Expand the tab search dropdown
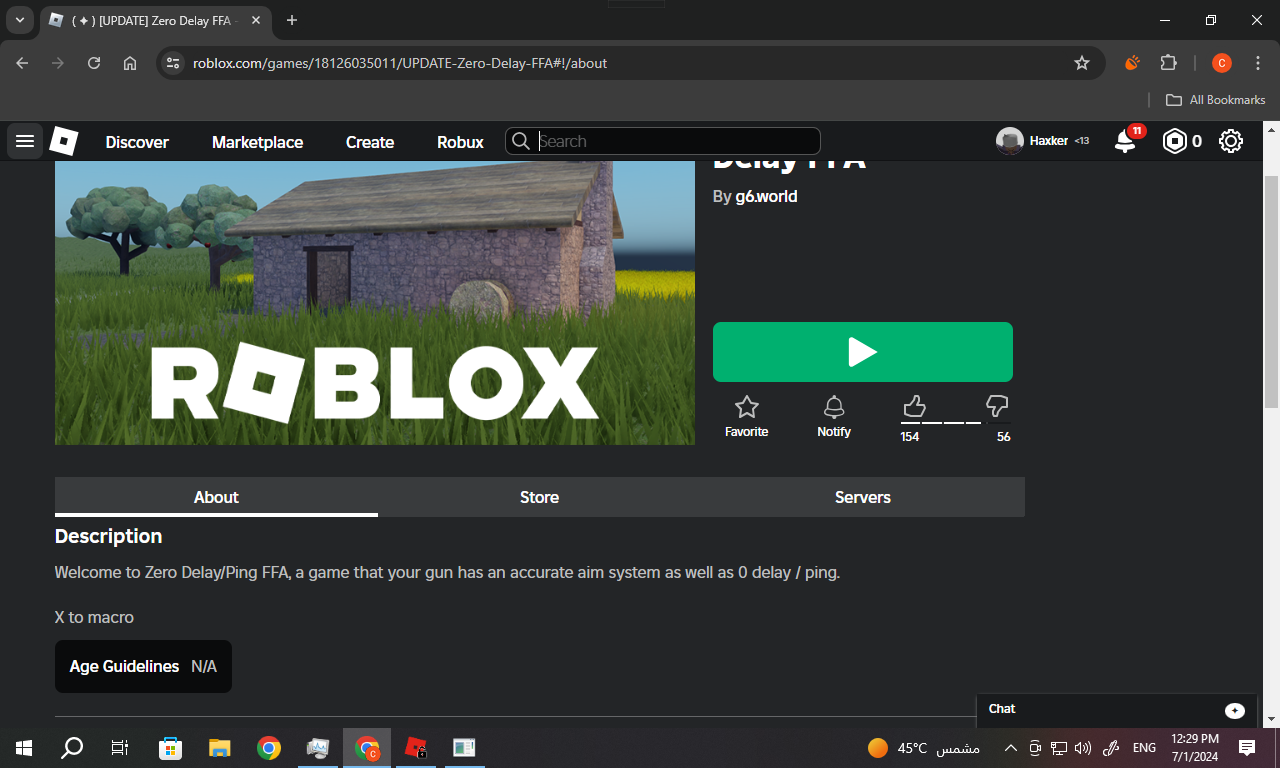1280x768 pixels. [x=19, y=20]
